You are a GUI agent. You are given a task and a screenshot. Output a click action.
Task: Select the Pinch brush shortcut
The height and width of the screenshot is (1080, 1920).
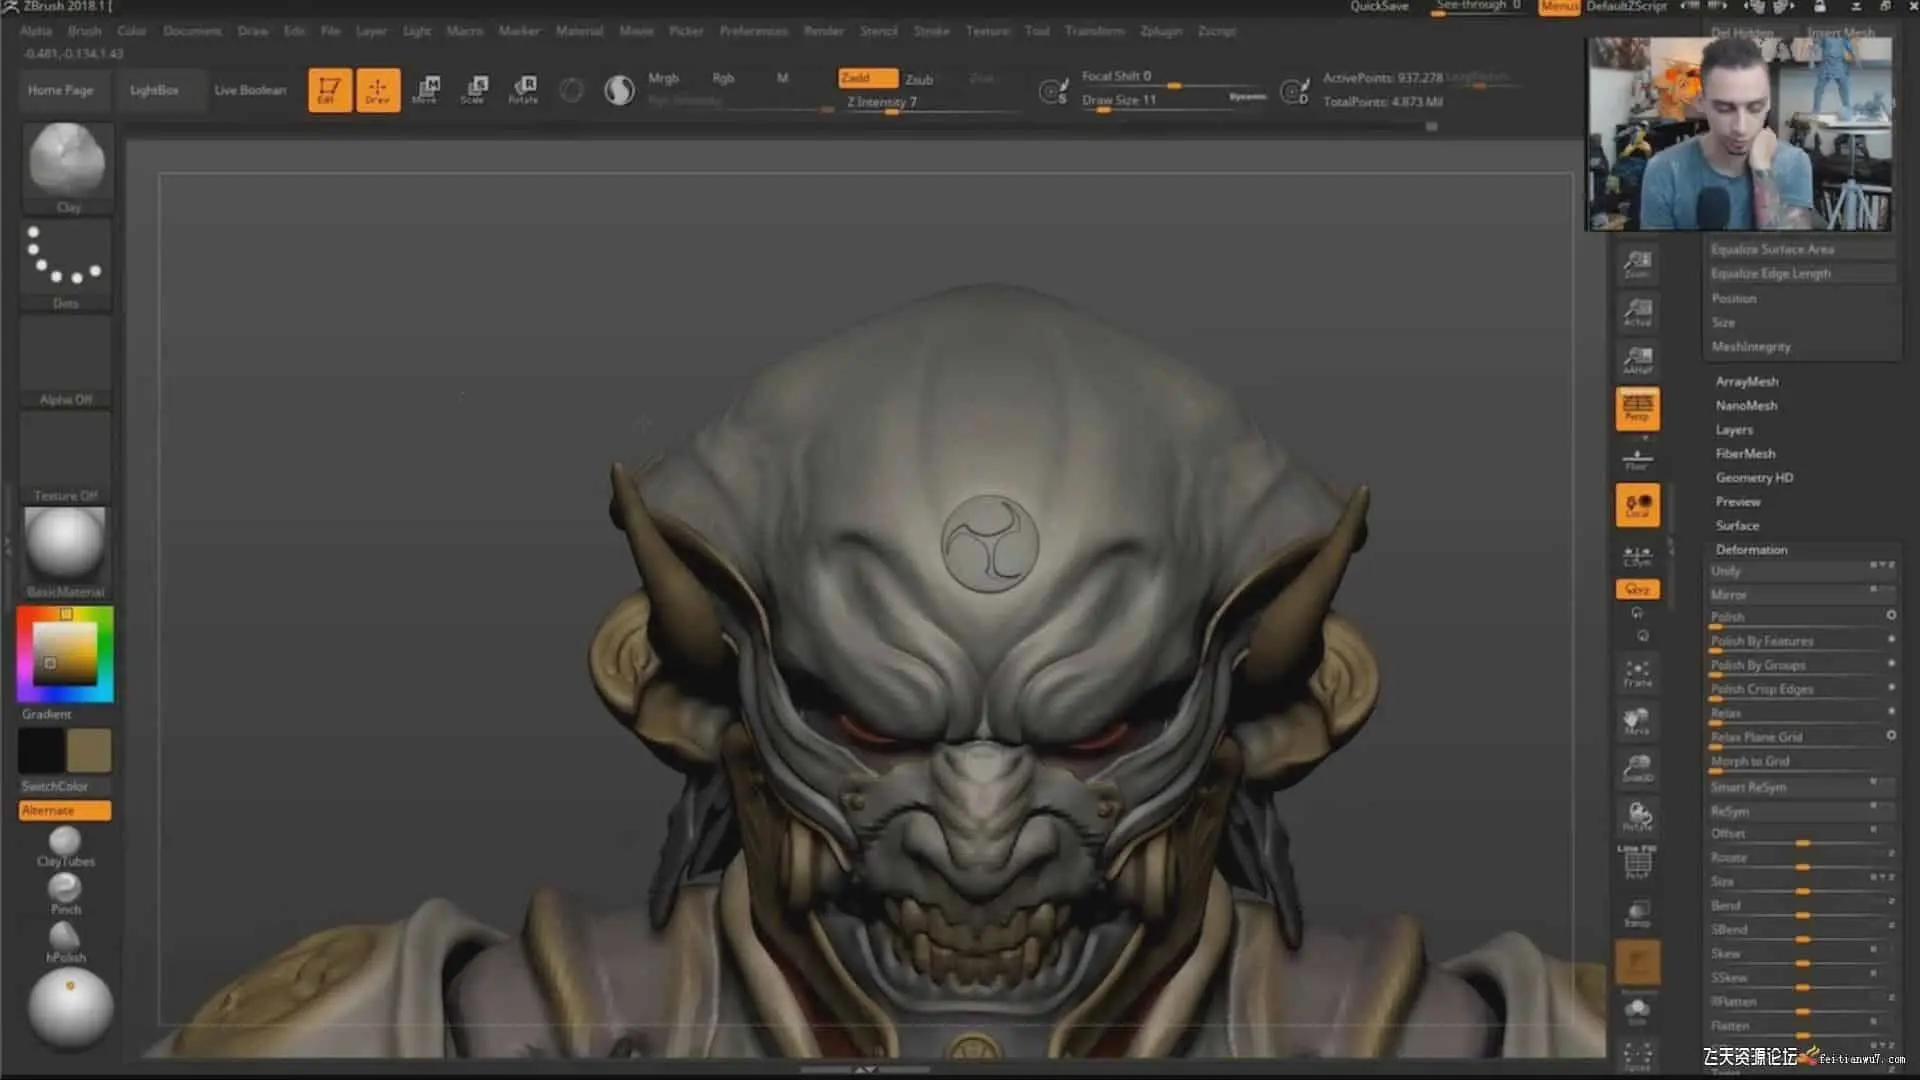[x=65, y=894]
